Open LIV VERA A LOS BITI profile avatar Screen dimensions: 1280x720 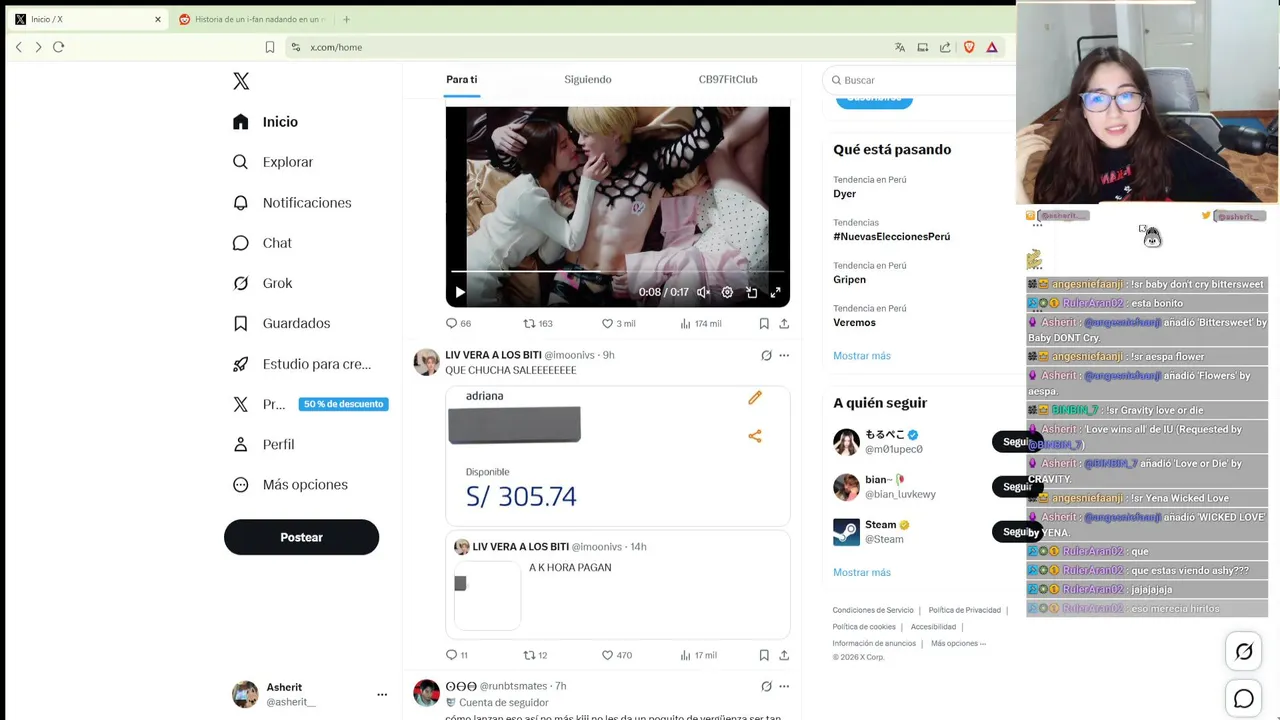[427, 362]
